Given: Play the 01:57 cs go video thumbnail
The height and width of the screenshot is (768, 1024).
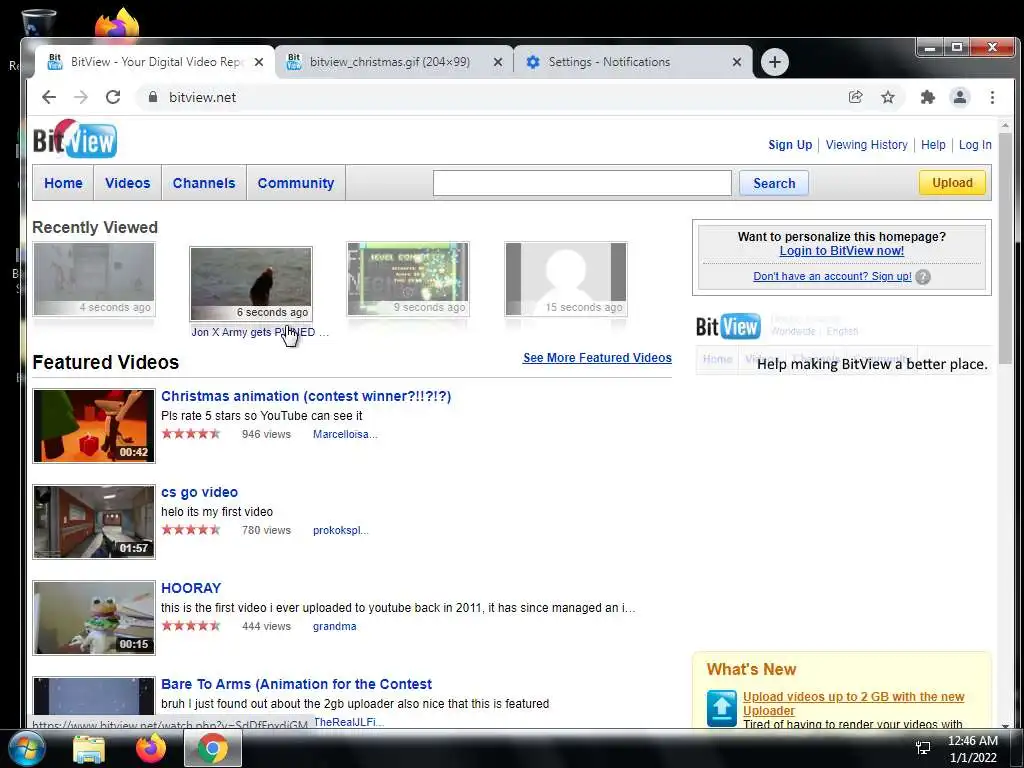Looking at the screenshot, I should 94,522.
